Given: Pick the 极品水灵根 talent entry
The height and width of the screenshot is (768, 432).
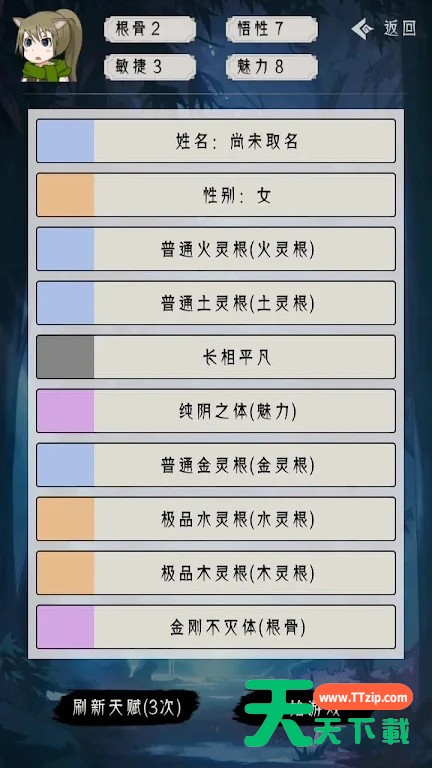Looking at the screenshot, I should coord(216,519).
